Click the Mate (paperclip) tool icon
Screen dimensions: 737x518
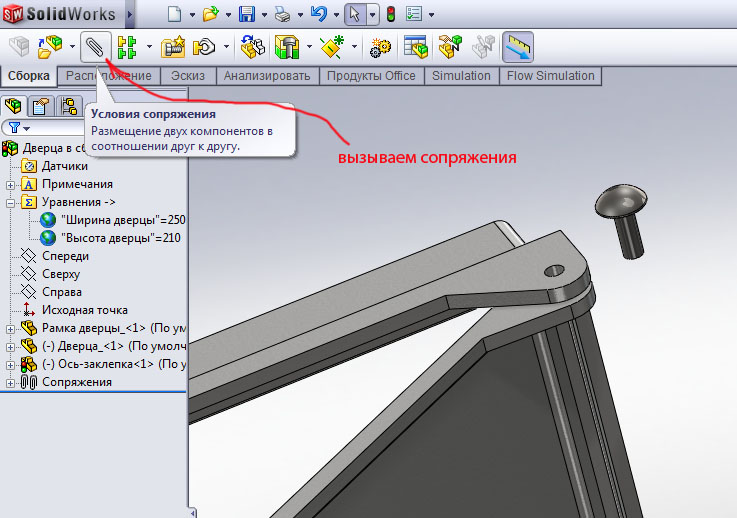[x=95, y=46]
